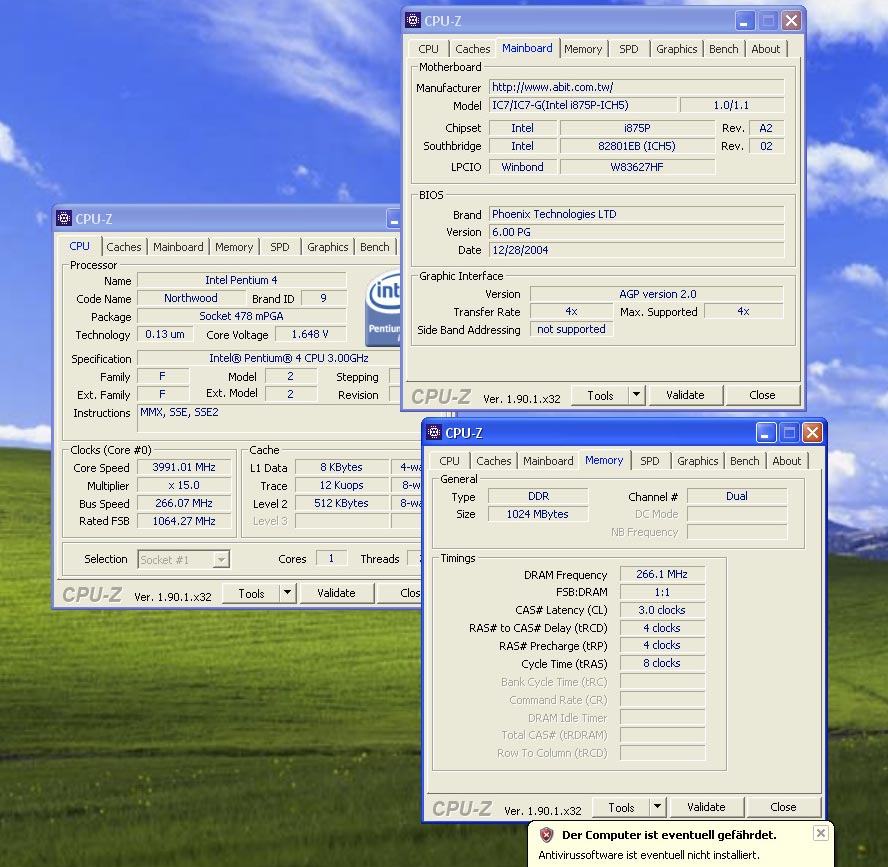Open Caches tab in CPU window

(123, 247)
